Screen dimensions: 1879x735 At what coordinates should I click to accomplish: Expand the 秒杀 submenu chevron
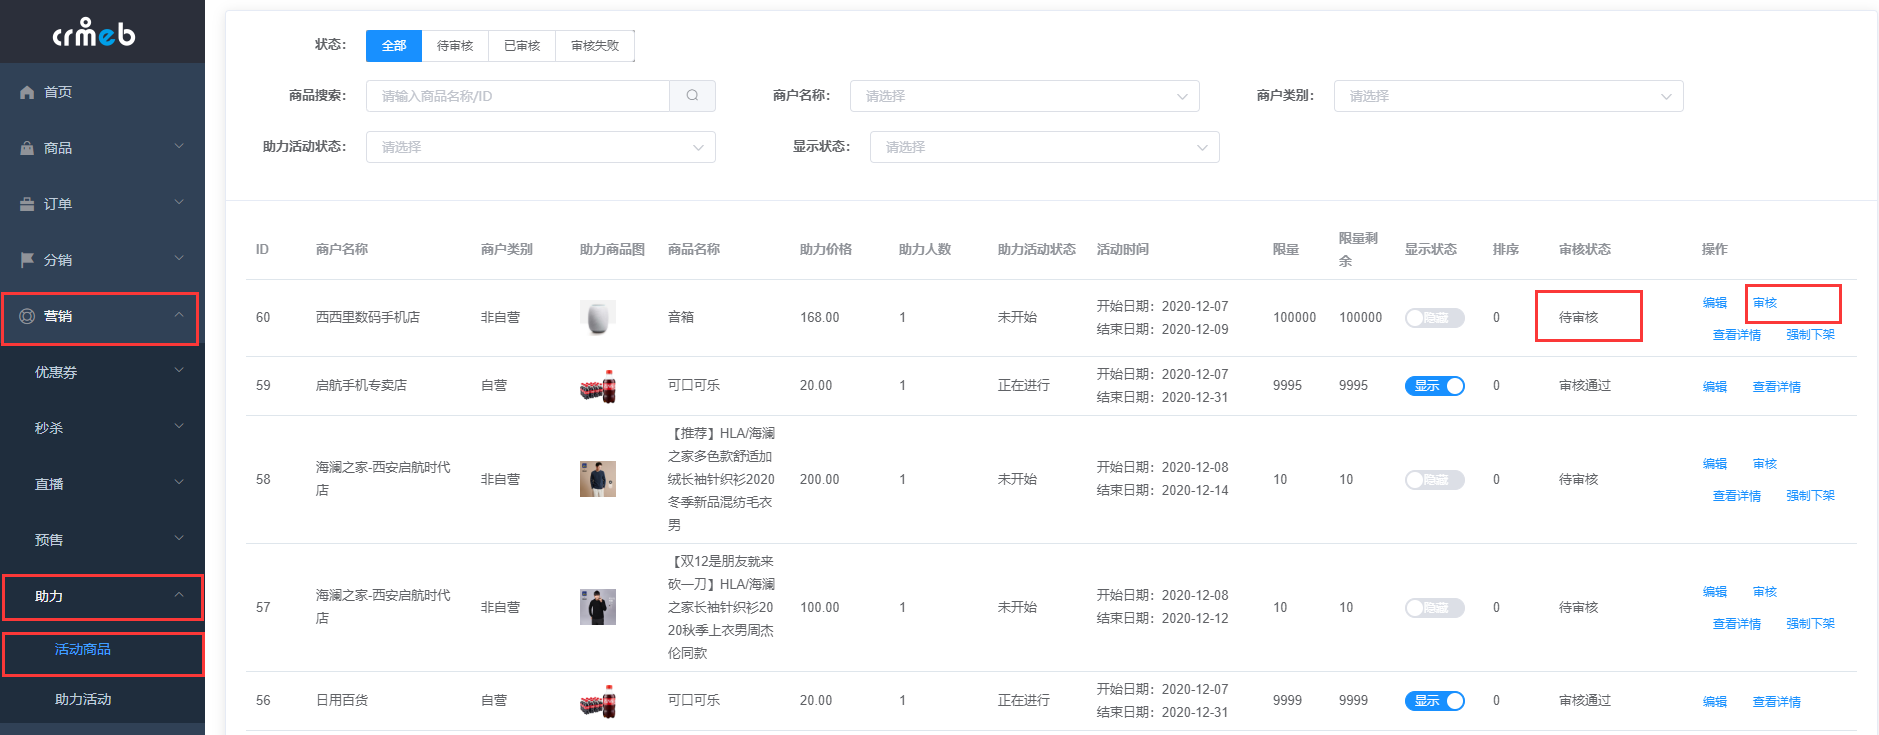(179, 426)
